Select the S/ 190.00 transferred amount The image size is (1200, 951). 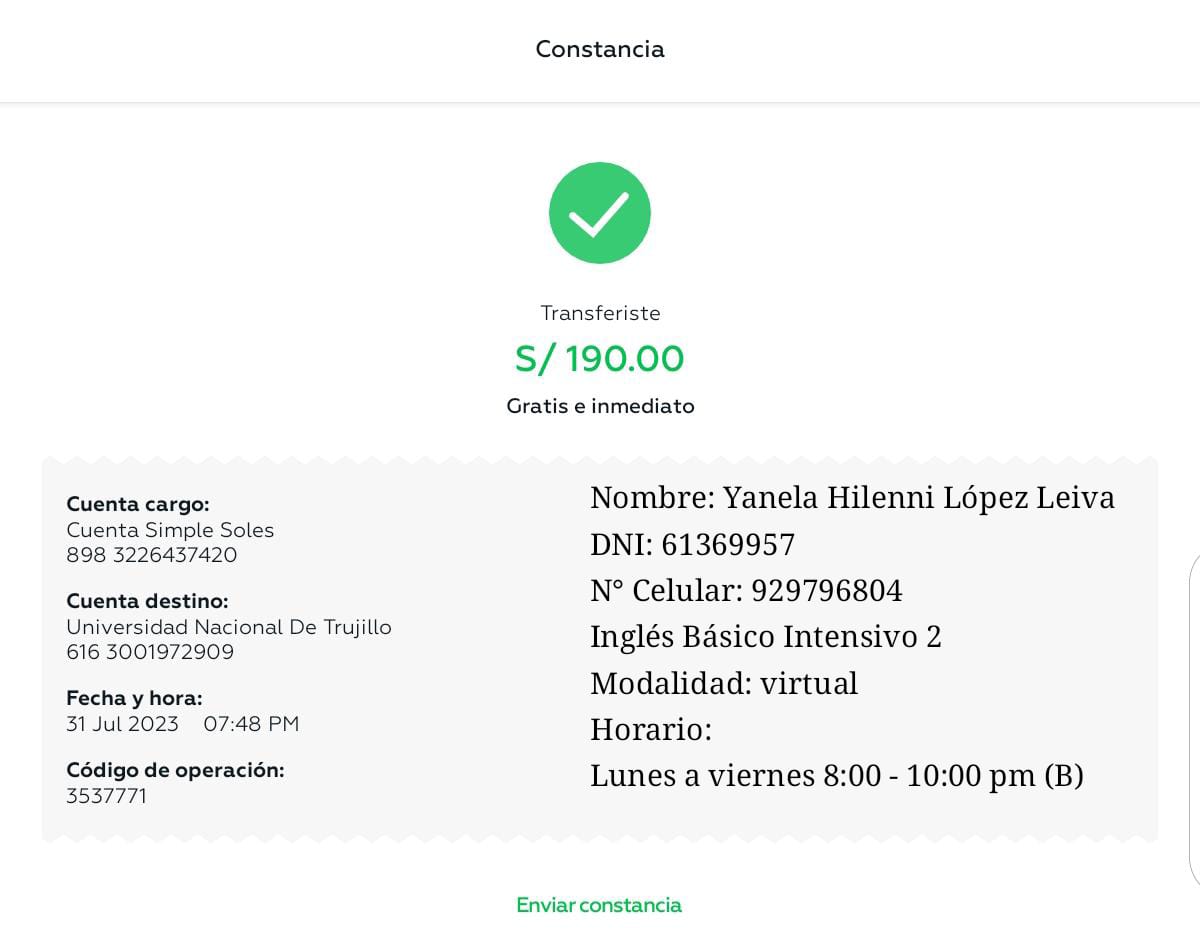[x=600, y=359]
